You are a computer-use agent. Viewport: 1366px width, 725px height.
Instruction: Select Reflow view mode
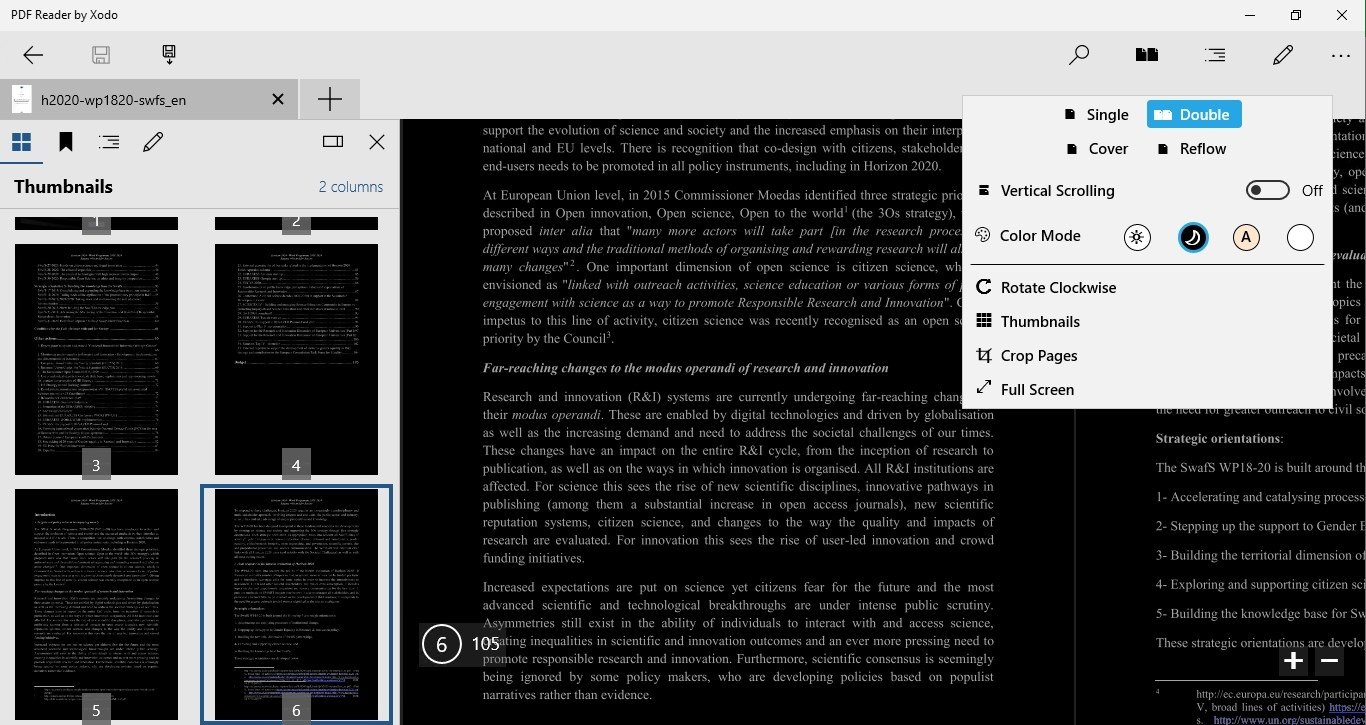(x=1191, y=149)
